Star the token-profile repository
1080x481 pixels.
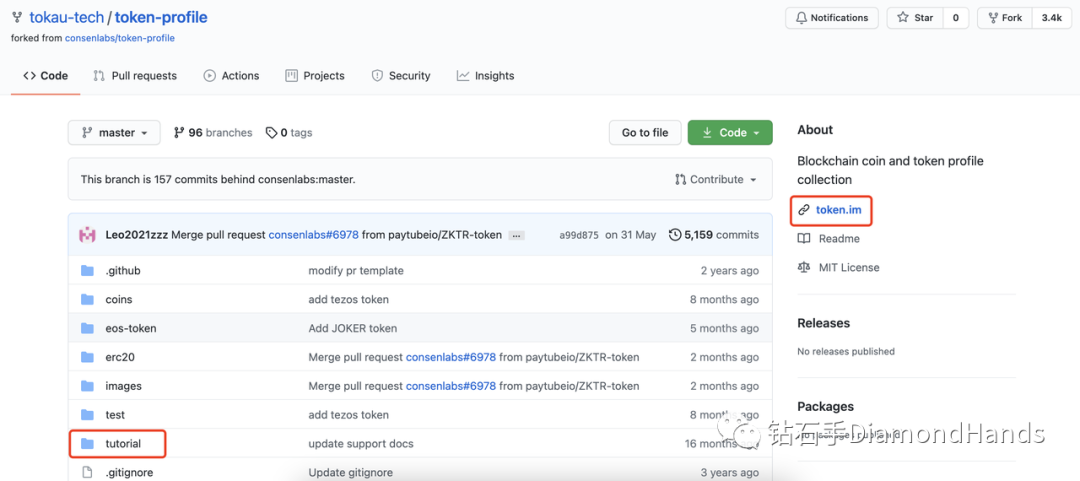point(915,18)
